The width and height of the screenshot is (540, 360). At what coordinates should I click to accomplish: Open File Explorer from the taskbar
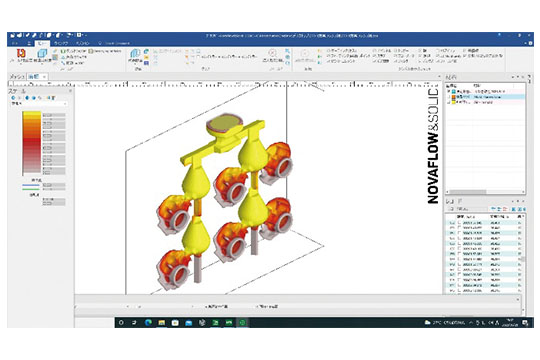click(x=162, y=322)
